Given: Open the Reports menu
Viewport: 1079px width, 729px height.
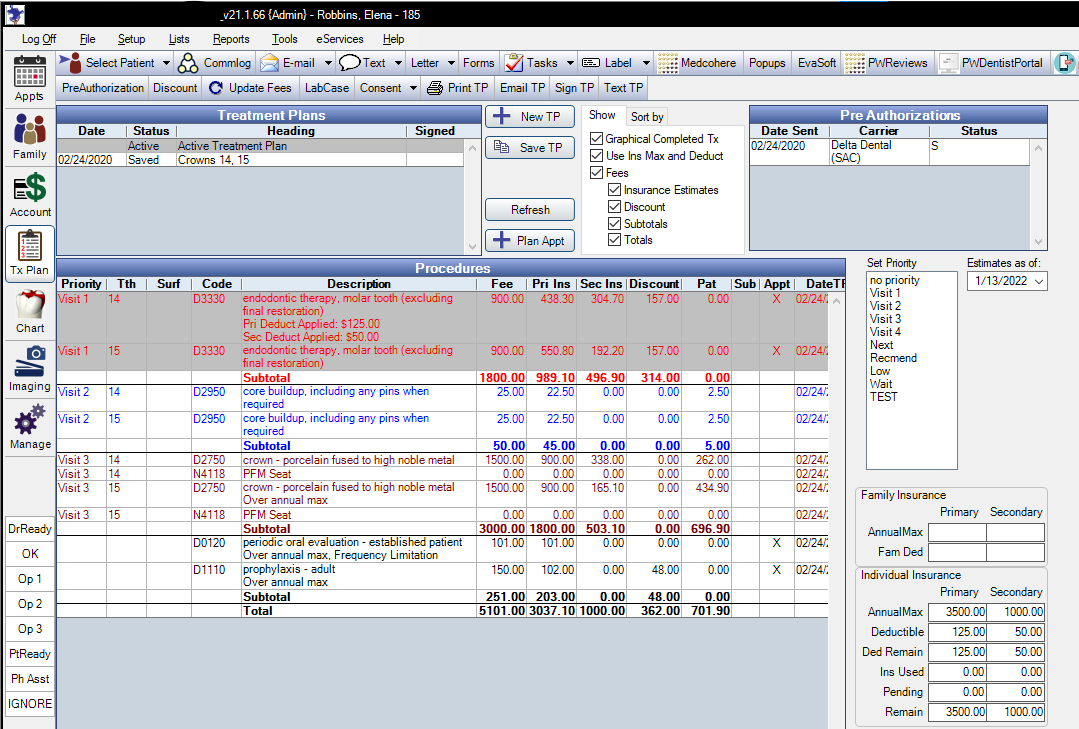Looking at the screenshot, I should point(231,39).
